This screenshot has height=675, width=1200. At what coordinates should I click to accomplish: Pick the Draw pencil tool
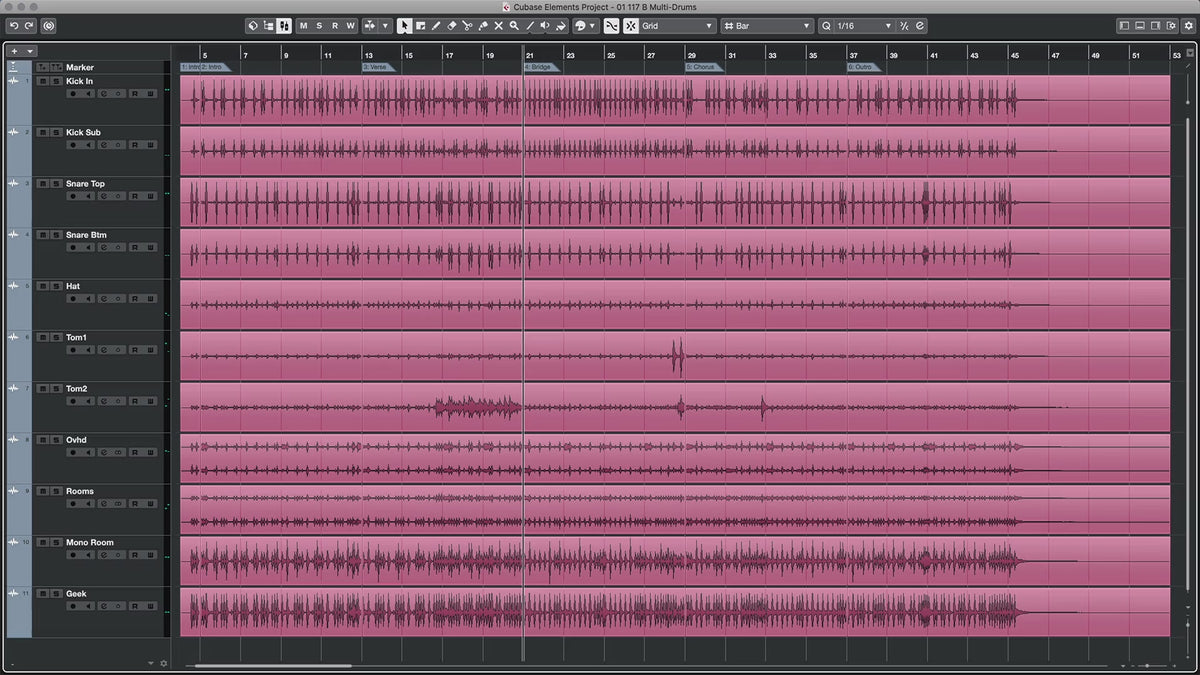point(436,26)
